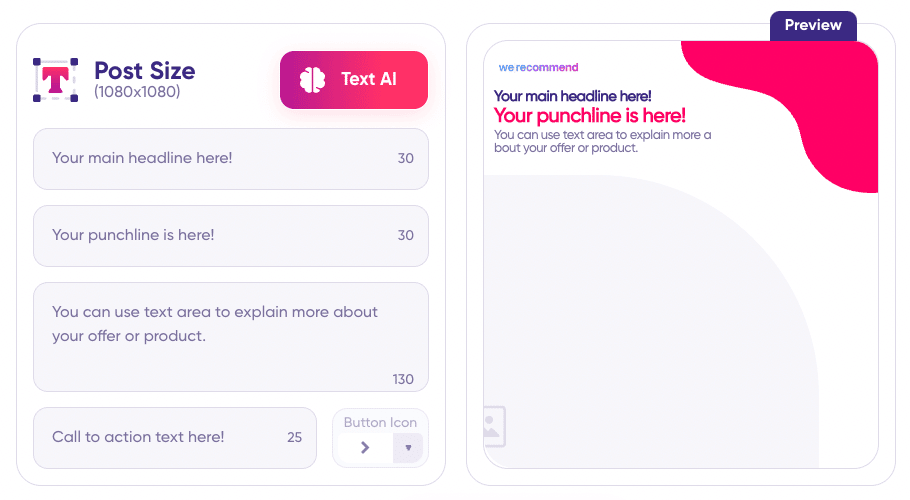Click the main headline text in preview
The image size is (910, 500).
click(x=572, y=96)
